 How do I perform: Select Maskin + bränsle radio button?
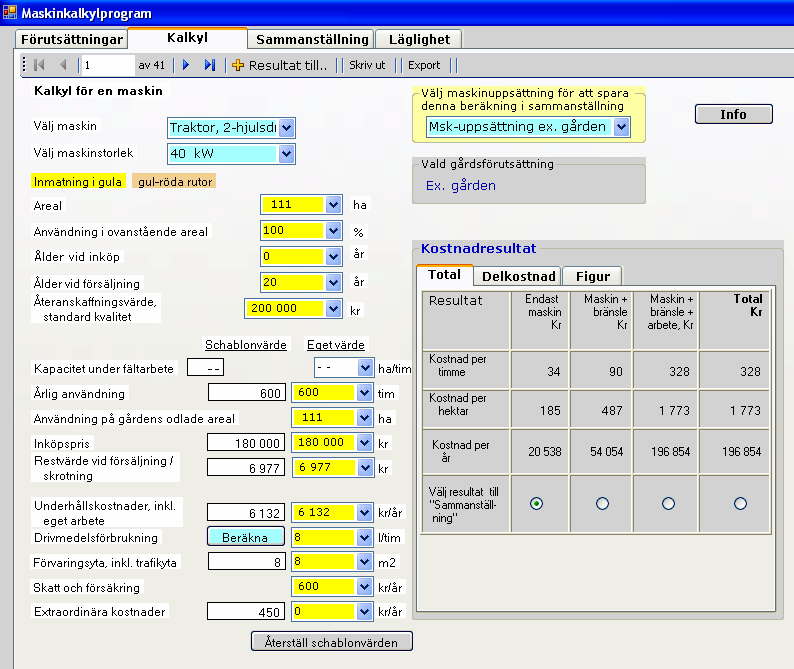tap(602, 503)
